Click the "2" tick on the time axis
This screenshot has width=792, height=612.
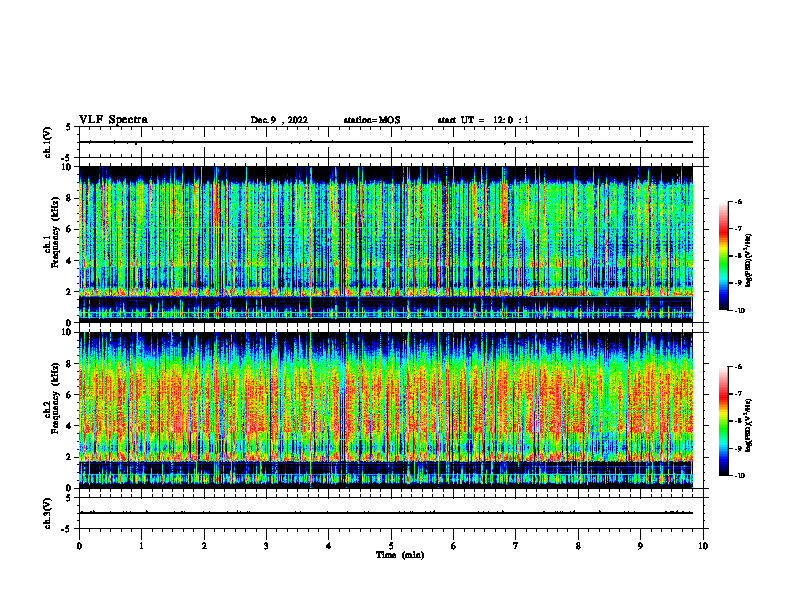204,546
